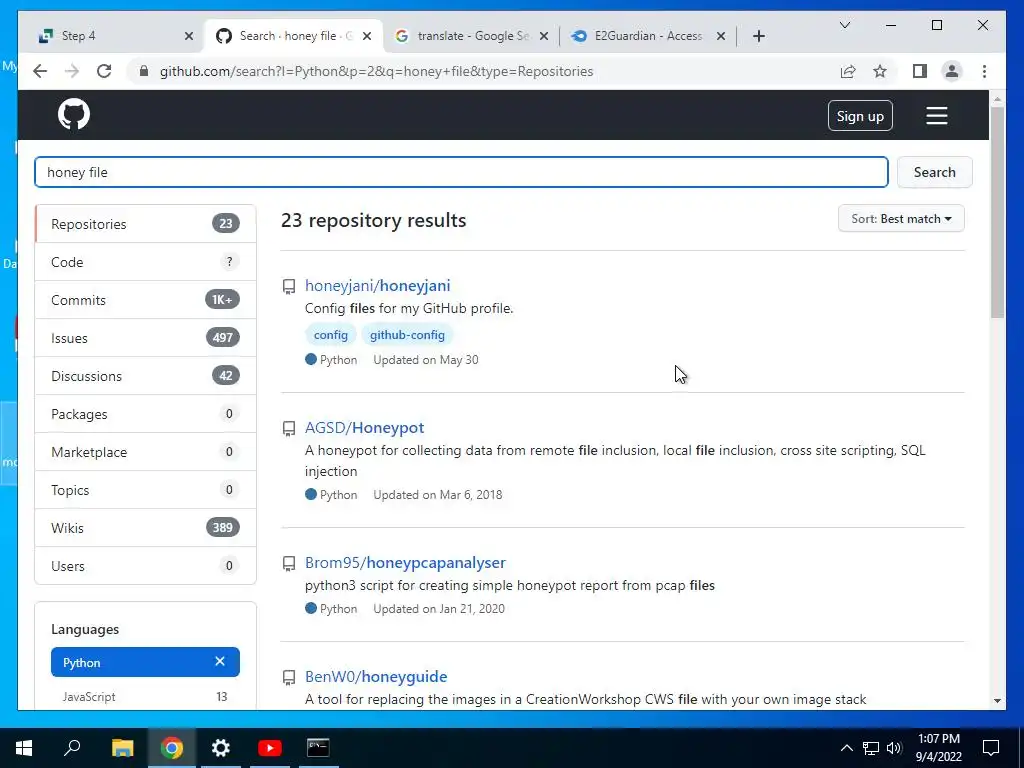Open the GitHub home logo

74,114
